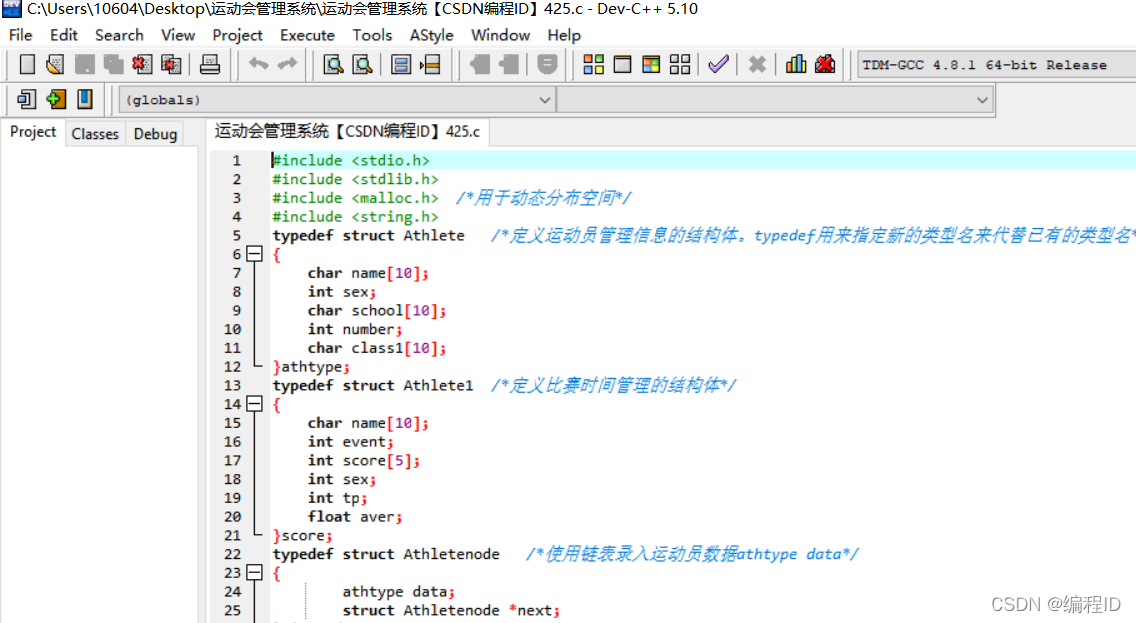
Task: Run the compiled program
Action: [622, 63]
